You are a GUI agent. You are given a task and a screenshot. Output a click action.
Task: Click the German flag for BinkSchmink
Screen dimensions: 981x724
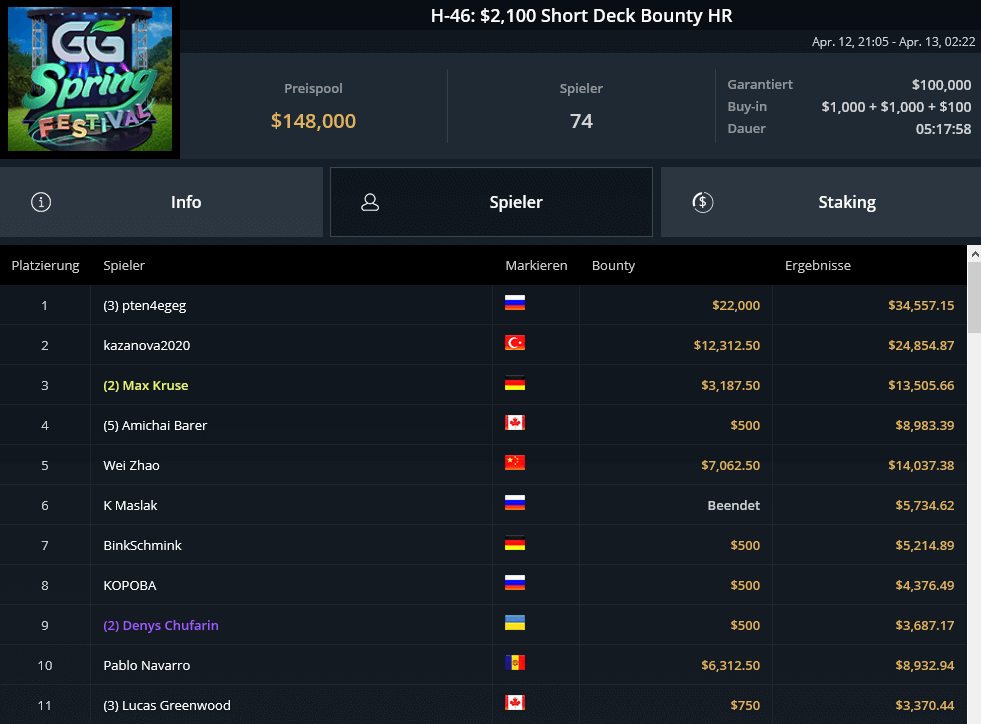[x=515, y=543]
